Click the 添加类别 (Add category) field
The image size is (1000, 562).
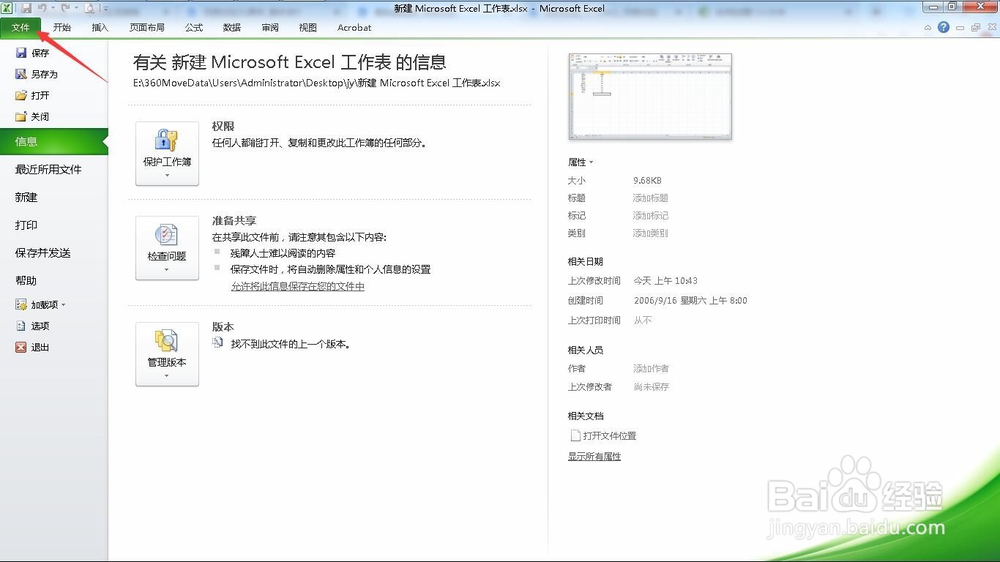click(x=651, y=233)
